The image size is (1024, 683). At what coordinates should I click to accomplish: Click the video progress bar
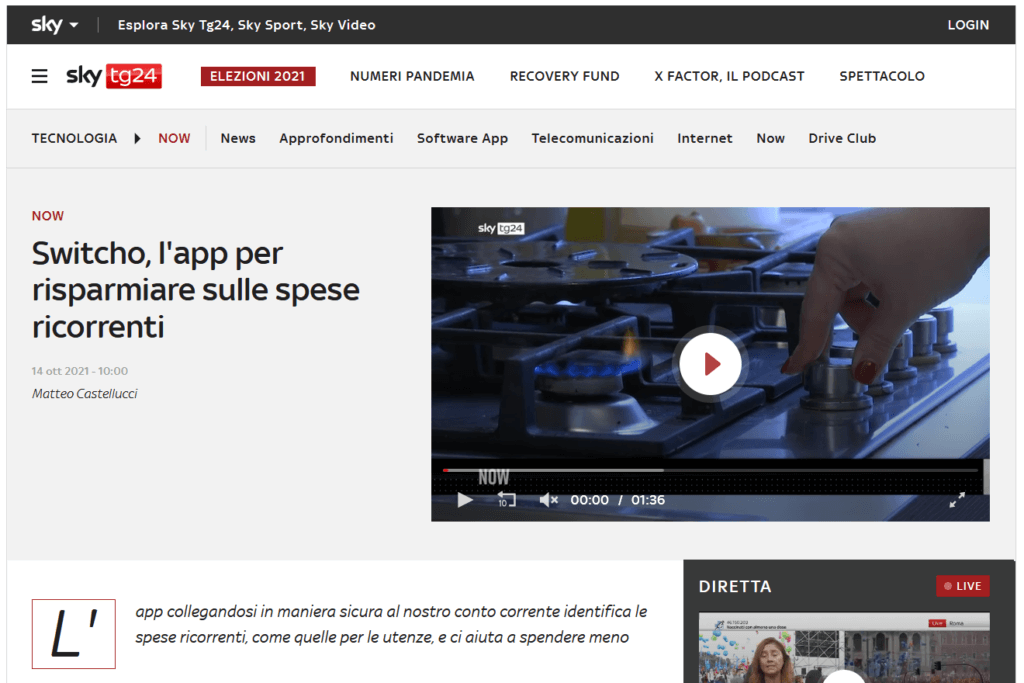point(710,470)
